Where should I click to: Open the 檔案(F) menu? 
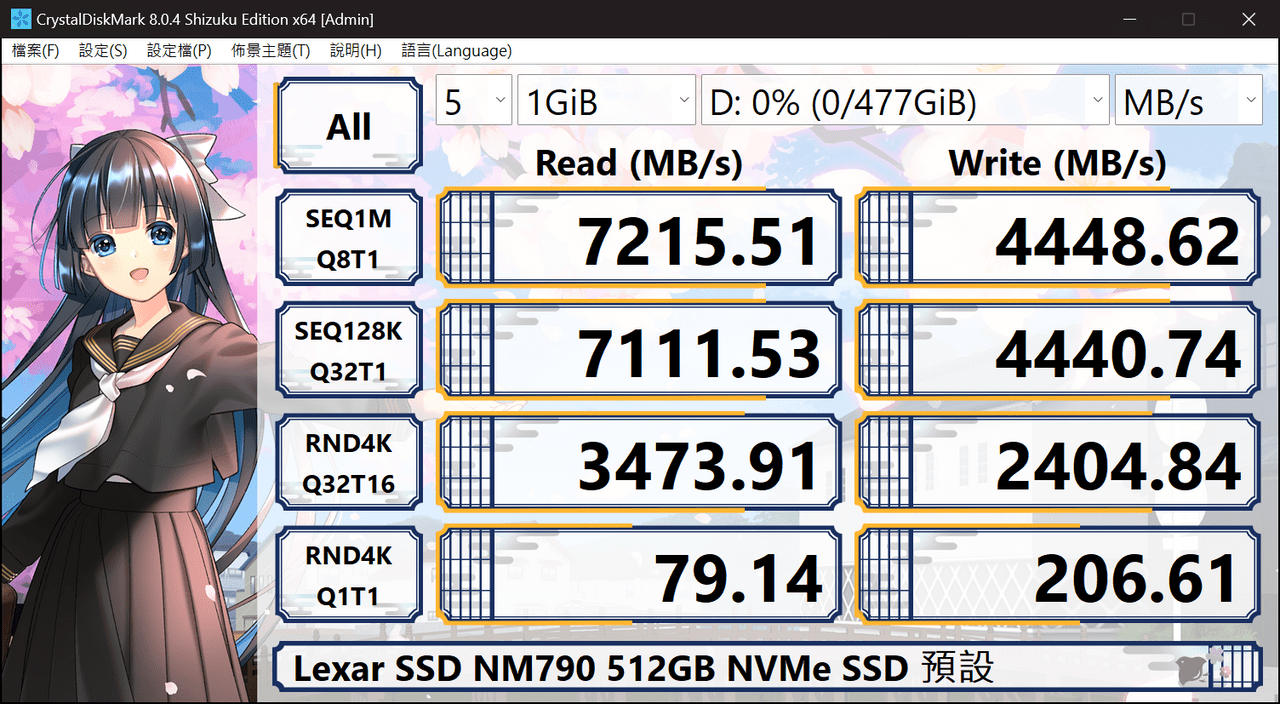click(x=35, y=51)
